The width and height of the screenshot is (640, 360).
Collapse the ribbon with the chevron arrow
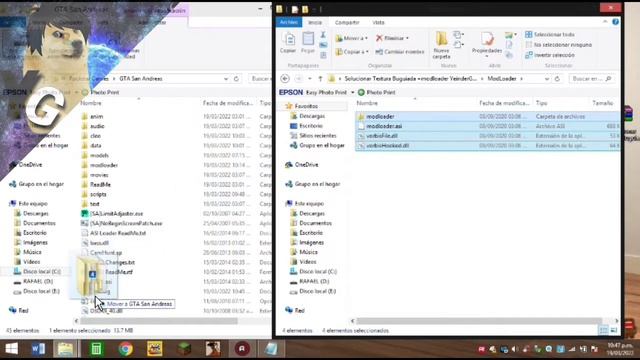tap(605, 22)
